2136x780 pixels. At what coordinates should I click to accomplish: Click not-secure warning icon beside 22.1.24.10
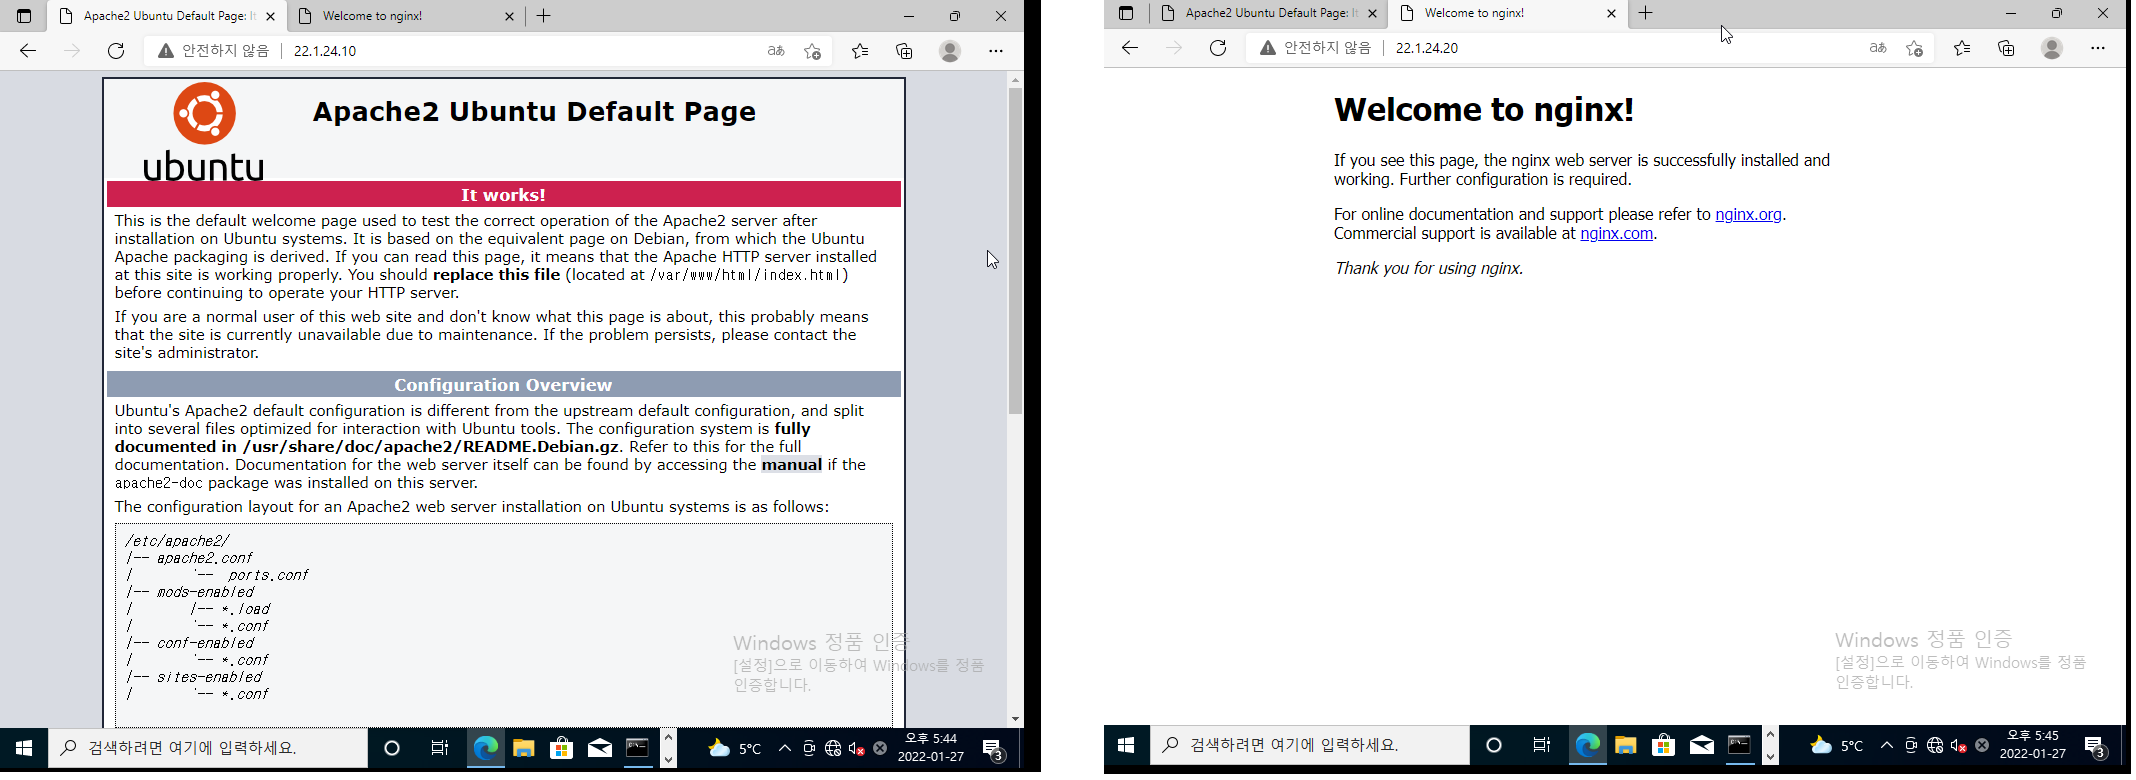[x=166, y=51]
